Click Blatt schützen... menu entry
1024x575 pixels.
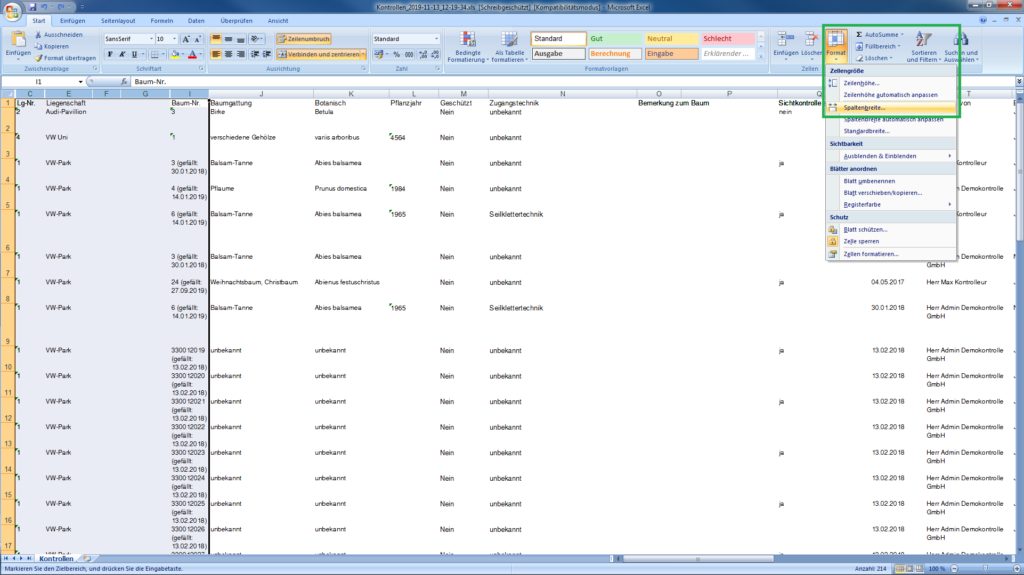coord(865,229)
